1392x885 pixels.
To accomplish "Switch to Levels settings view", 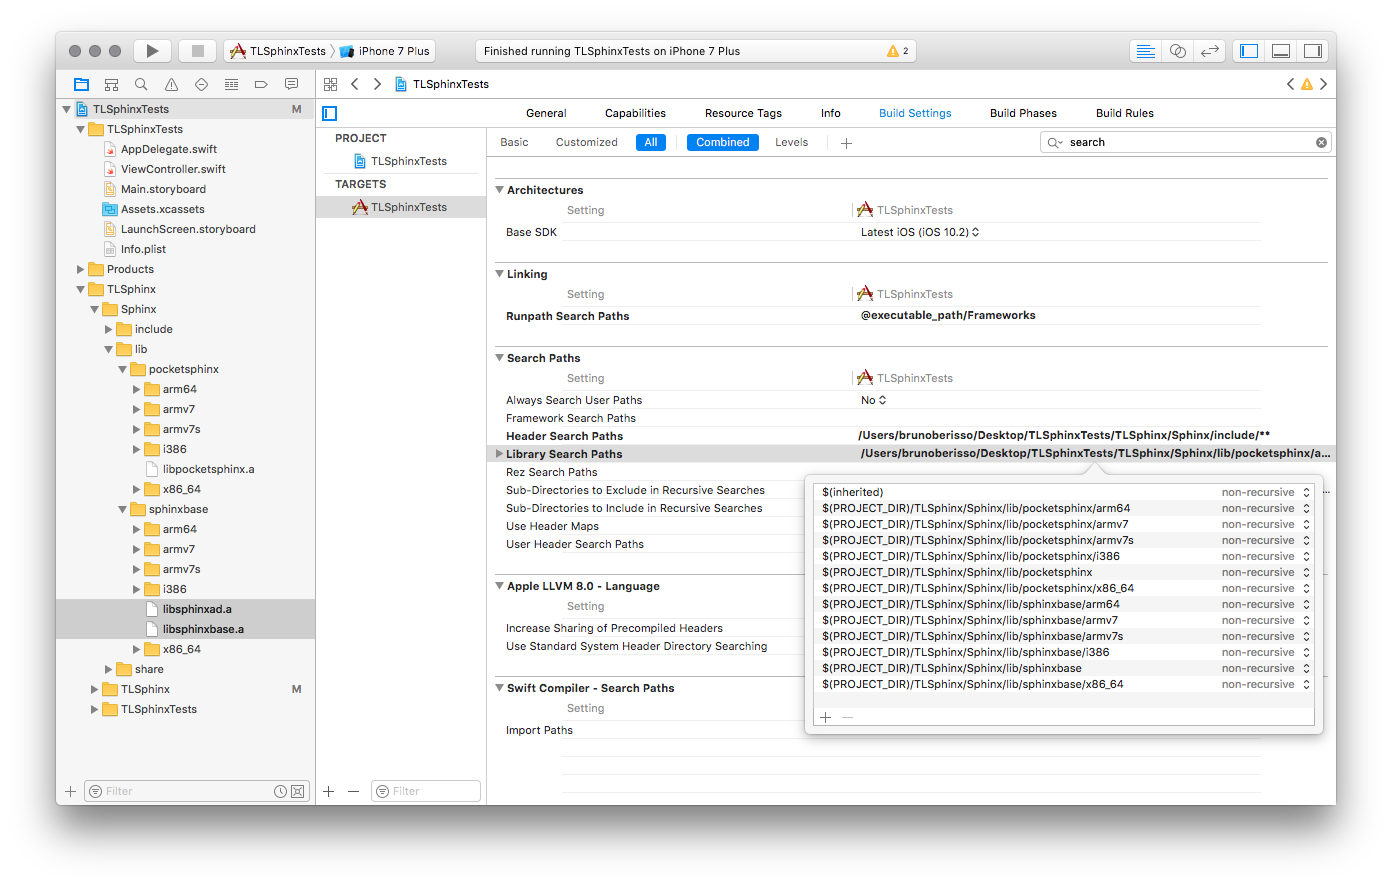I will tap(791, 142).
